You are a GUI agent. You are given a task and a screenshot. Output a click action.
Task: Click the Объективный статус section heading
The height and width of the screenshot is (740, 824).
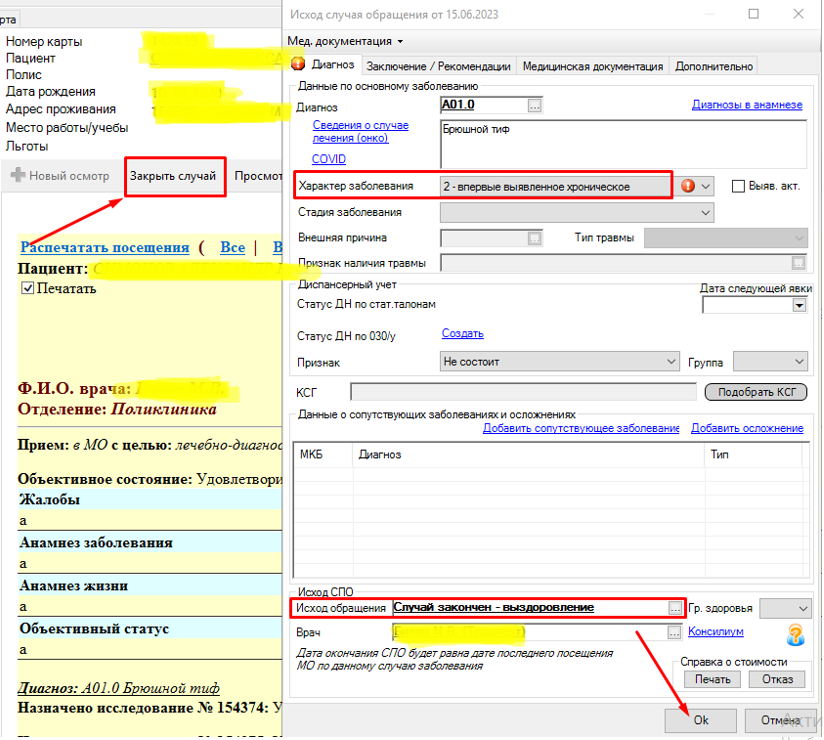94,629
